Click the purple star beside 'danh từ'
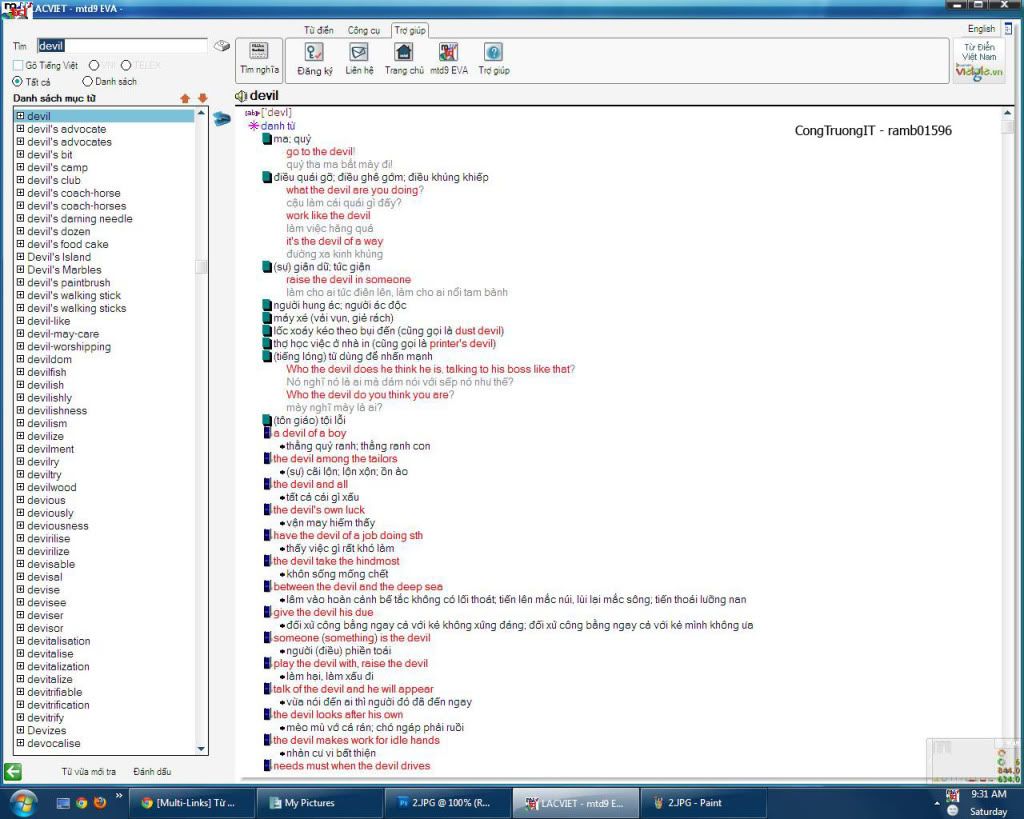1024x819 pixels. 253,125
